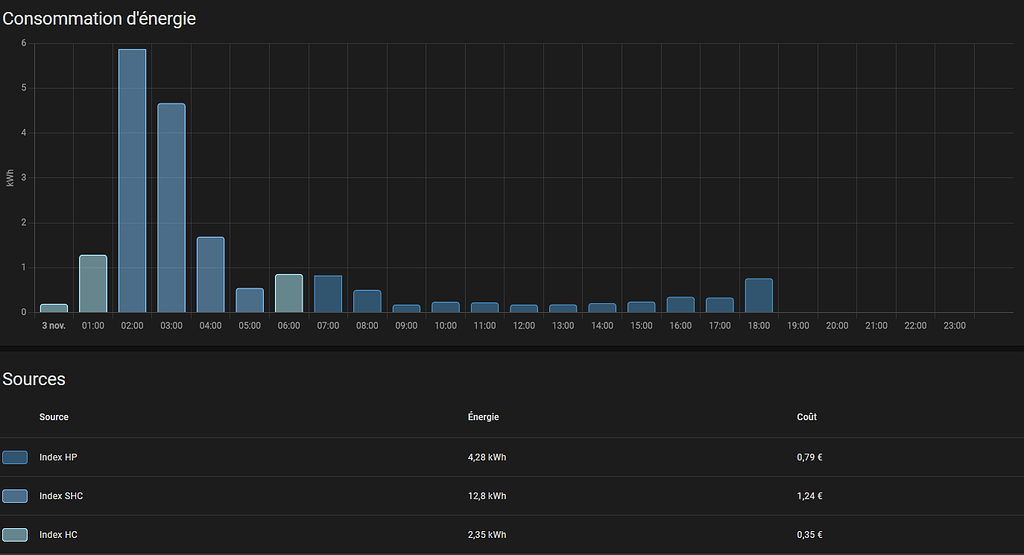The width and height of the screenshot is (1024, 555).
Task: Click the 04:00 consumption bar
Action: pyautogui.click(x=210, y=274)
